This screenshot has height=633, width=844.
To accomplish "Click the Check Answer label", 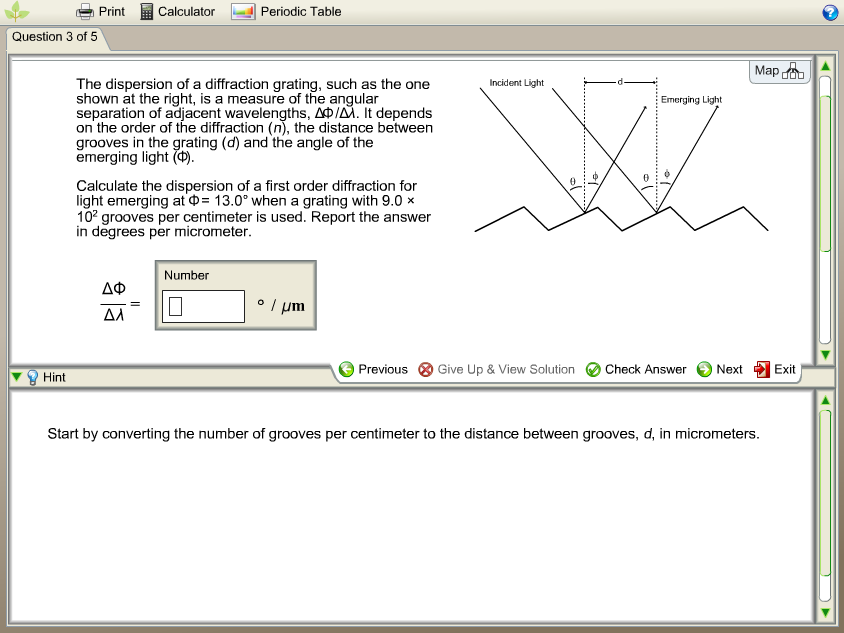I will tap(646, 369).
